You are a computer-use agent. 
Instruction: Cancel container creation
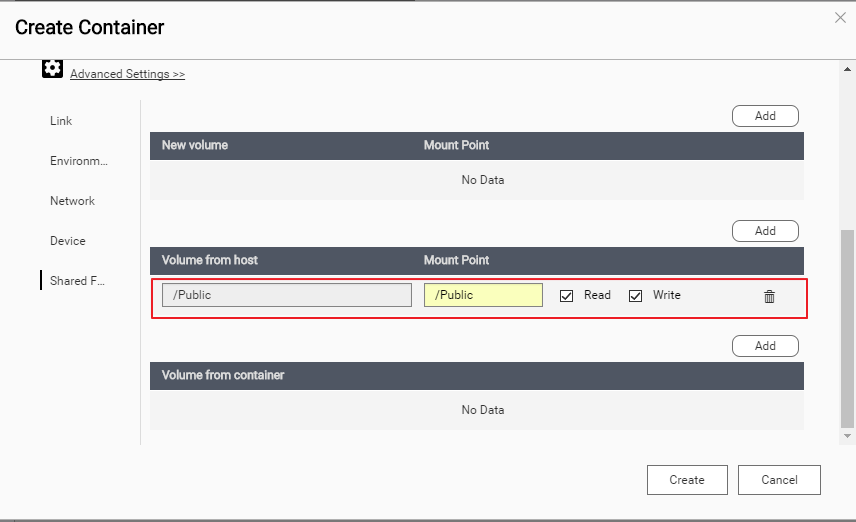pos(779,480)
